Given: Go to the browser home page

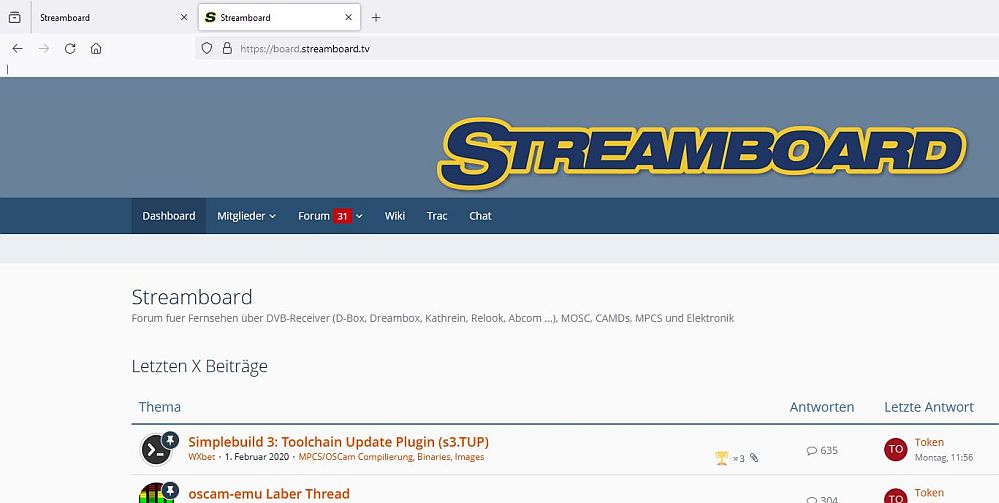Looking at the screenshot, I should coord(96,48).
